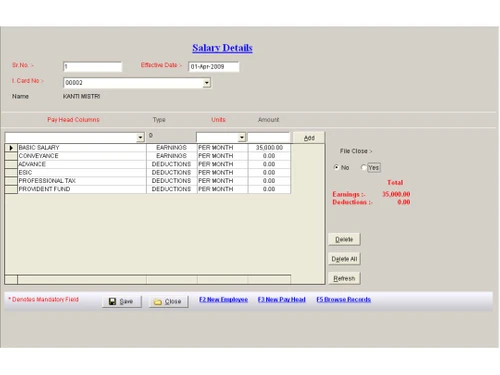The width and height of the screenshot is (500, 375).
Task: Click EARNINGS type in CONVEYANCE row
Action: click(171, 156)
